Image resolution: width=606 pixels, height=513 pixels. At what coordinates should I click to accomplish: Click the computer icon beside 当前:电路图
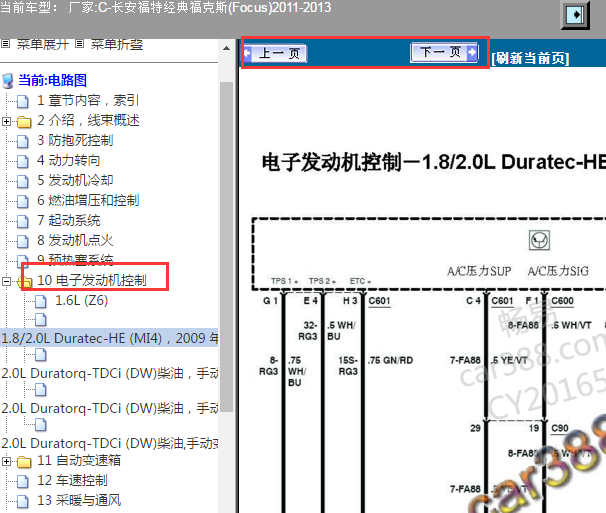click(x=8, y=81)
